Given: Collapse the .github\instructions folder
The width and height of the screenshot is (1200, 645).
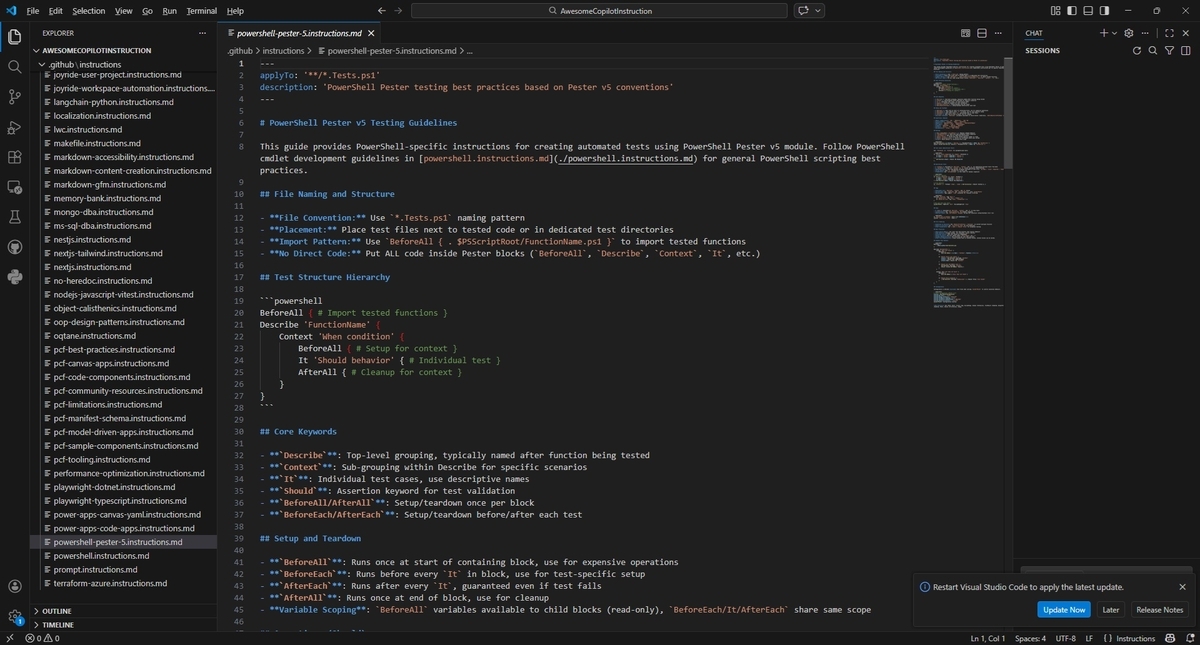Looking at the screenshot, I should click(85, 64).
